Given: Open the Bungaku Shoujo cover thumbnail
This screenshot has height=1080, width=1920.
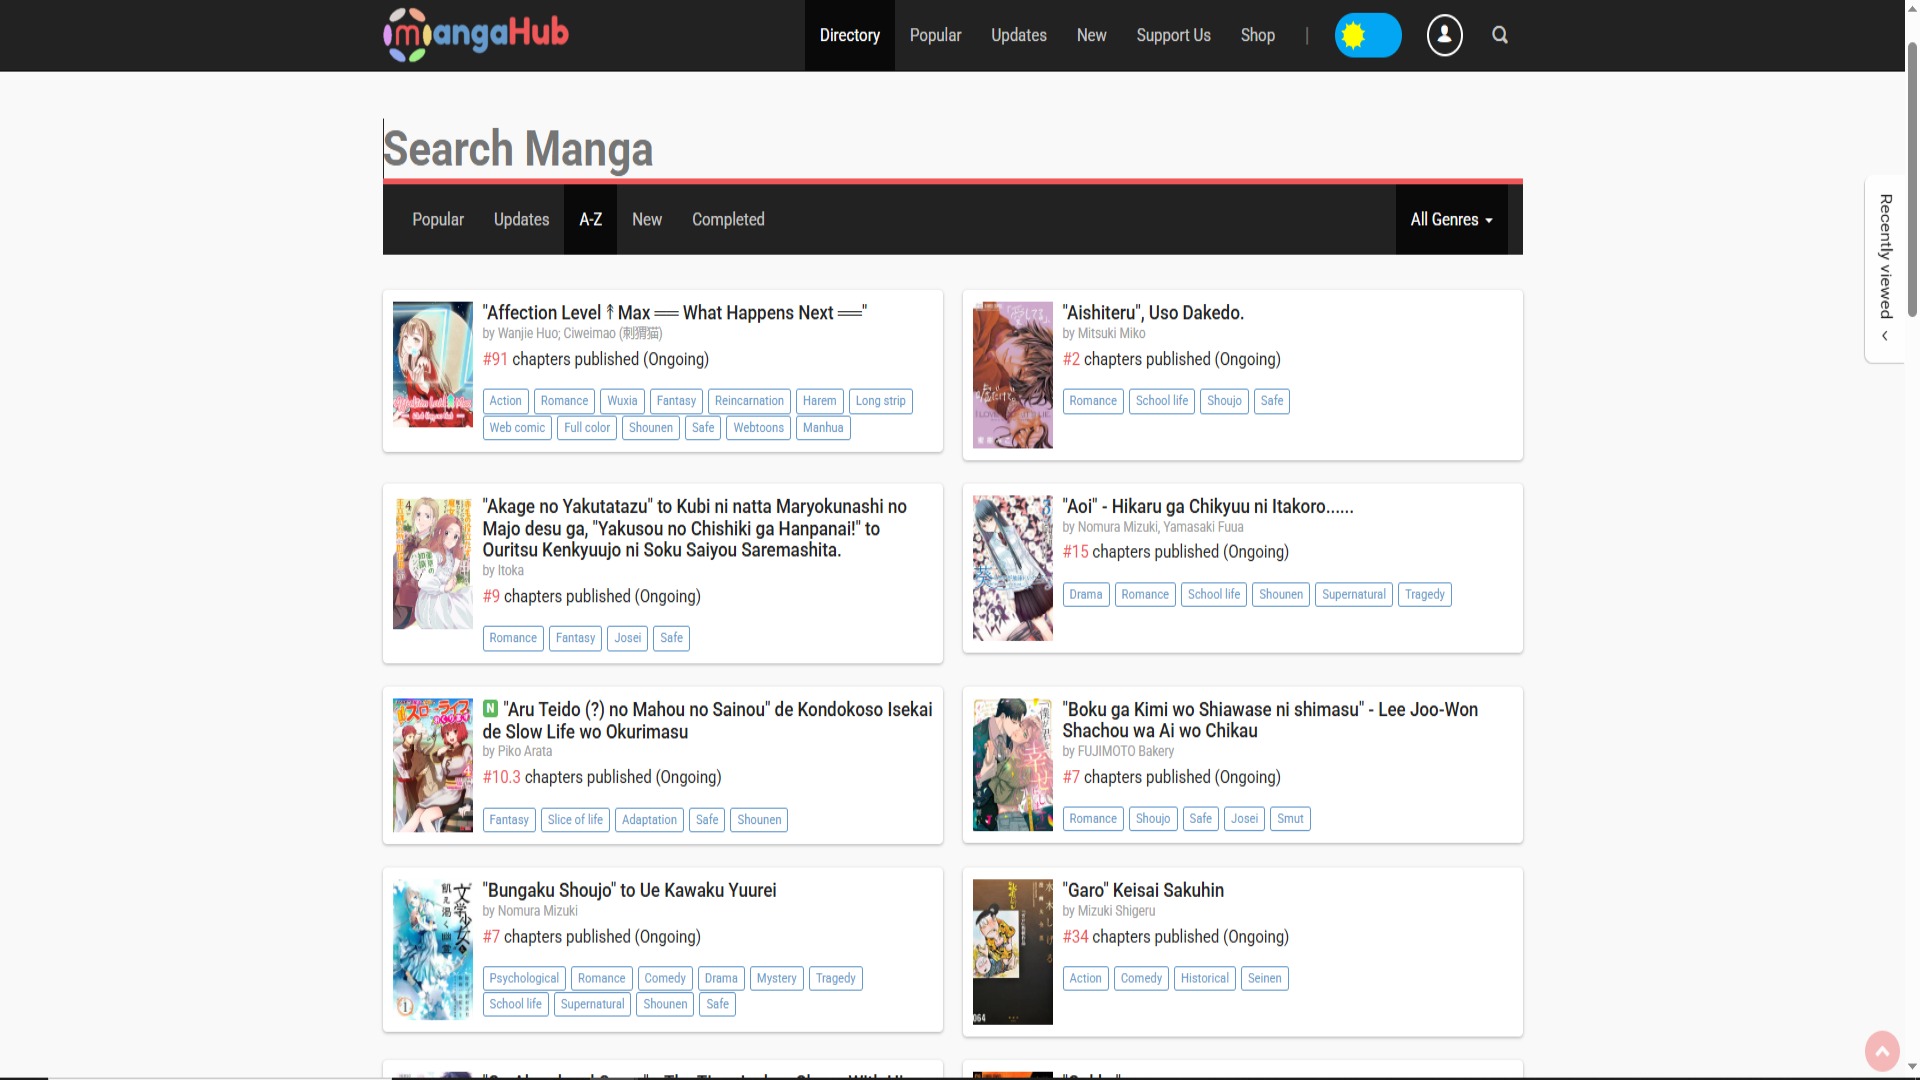Looking at the screenshot, I should (432, 949).
